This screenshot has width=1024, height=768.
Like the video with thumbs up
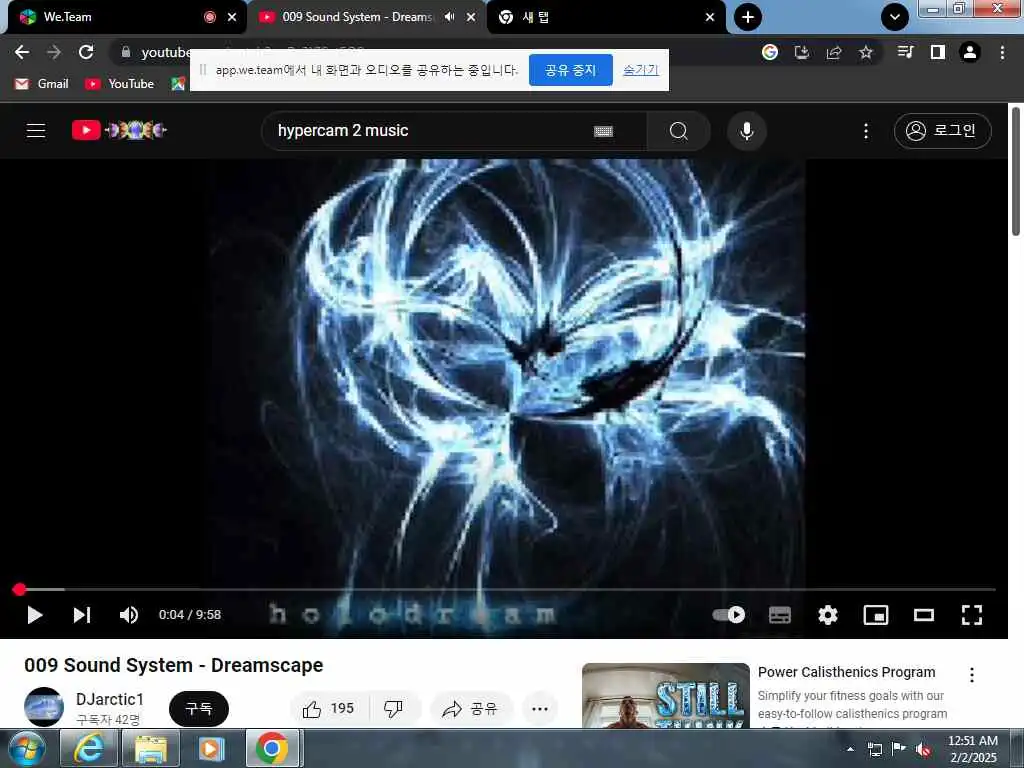pyautogui.click(x=328, y=709)
